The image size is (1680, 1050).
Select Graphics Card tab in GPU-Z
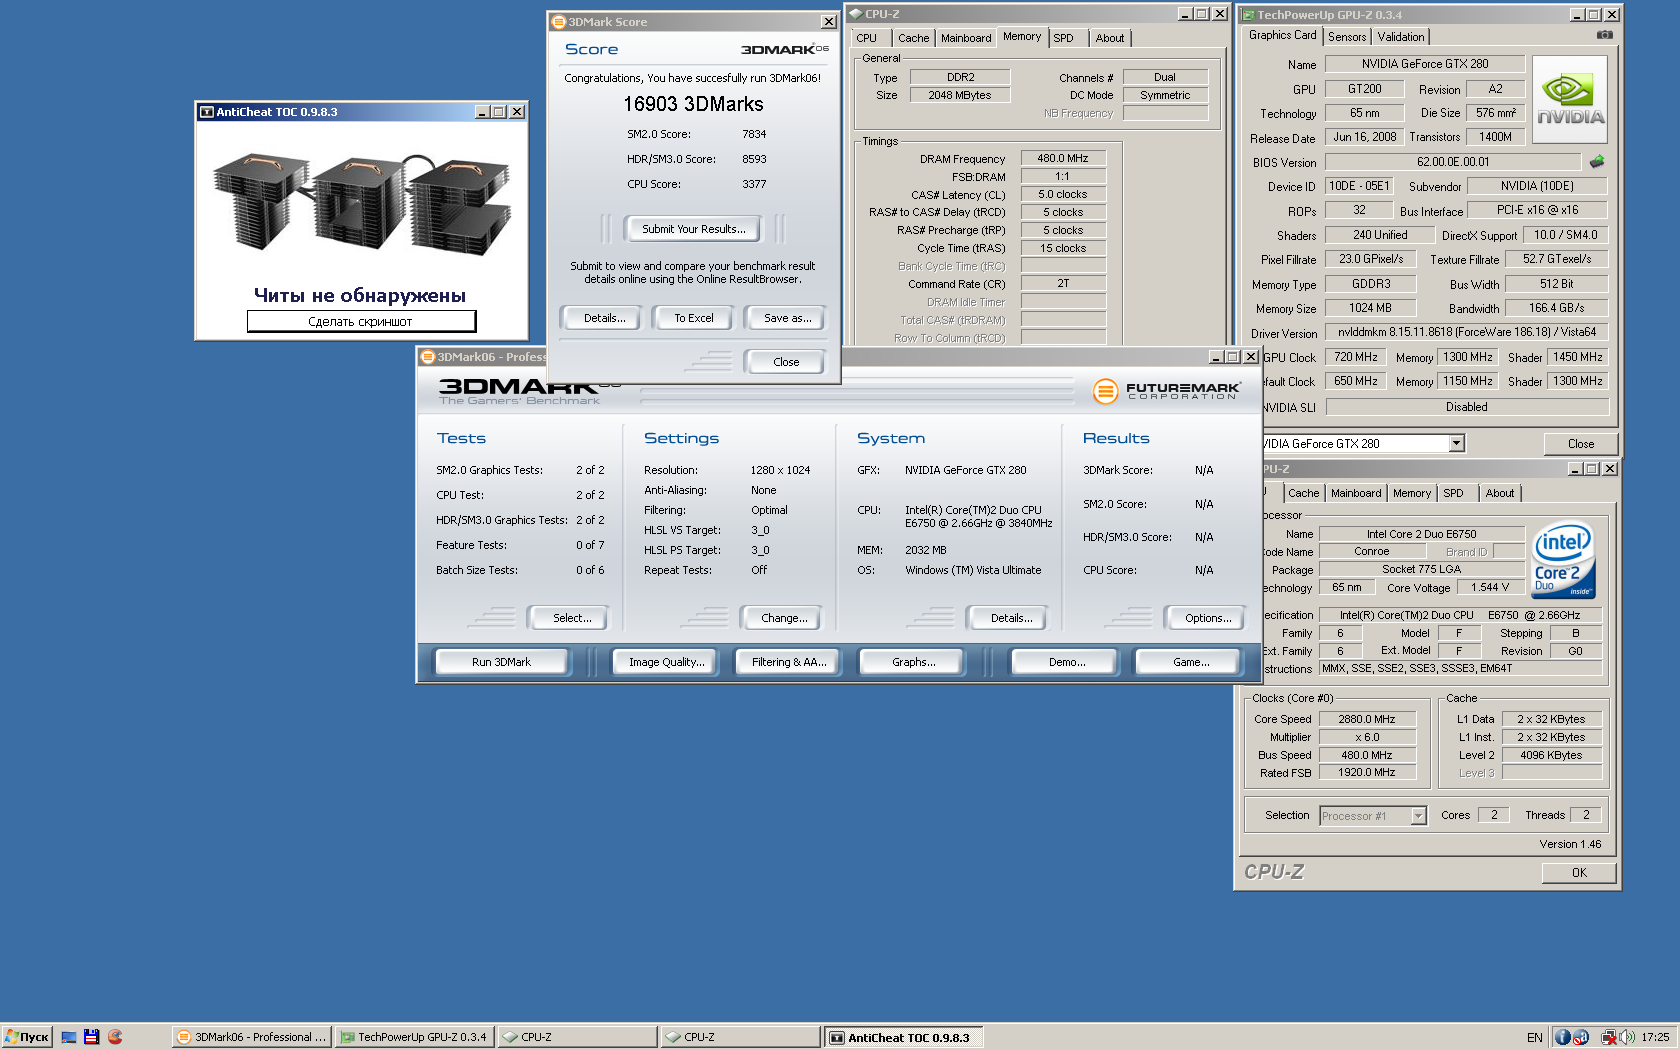tap(1282, 35)
